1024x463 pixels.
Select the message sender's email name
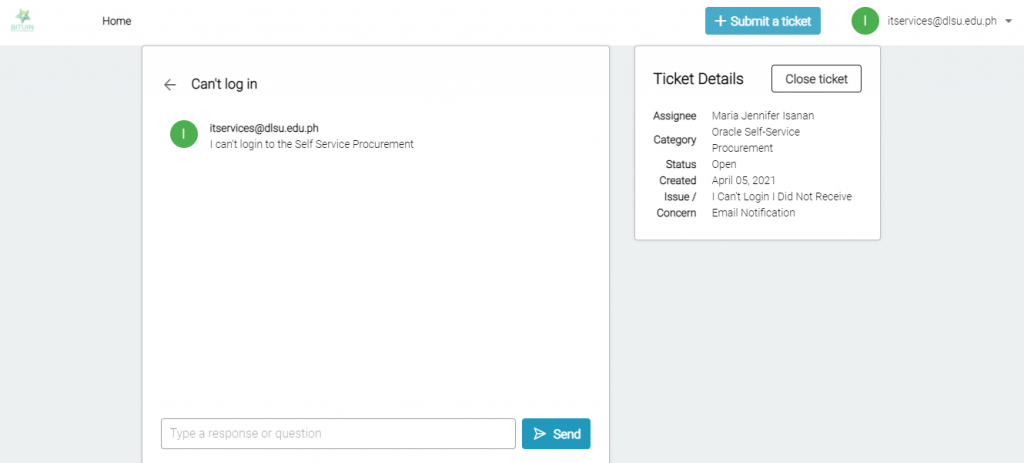264,128
